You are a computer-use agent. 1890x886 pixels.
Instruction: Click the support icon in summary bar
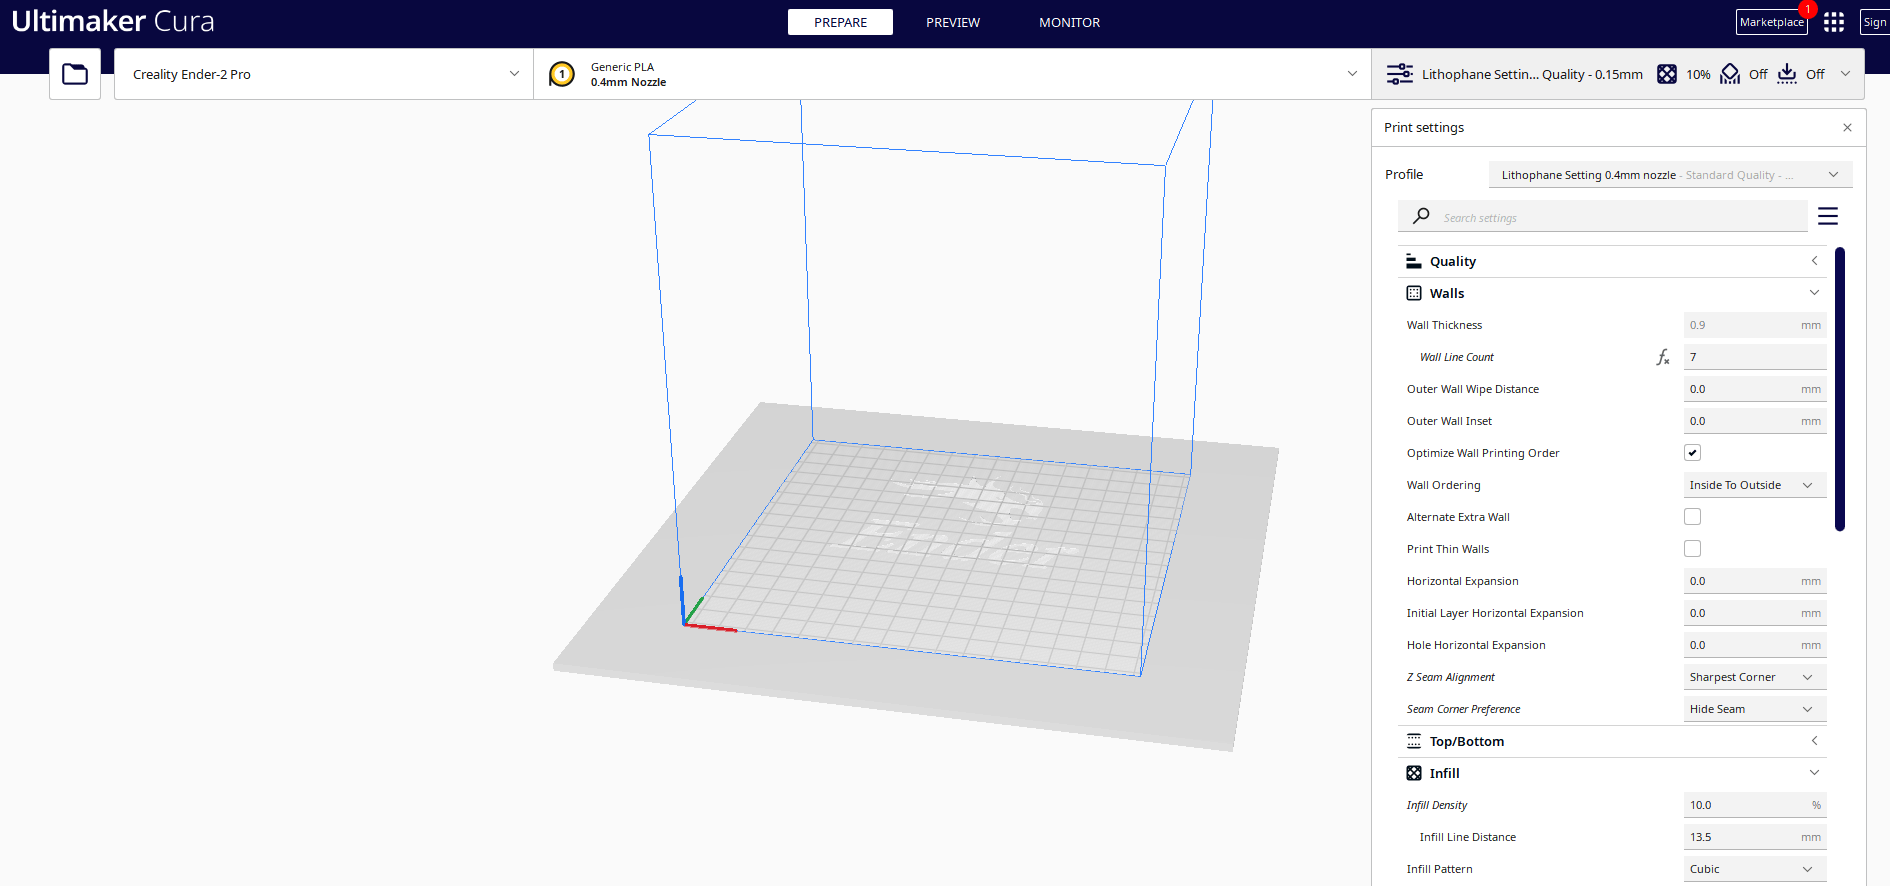(x=1730, y=74)
